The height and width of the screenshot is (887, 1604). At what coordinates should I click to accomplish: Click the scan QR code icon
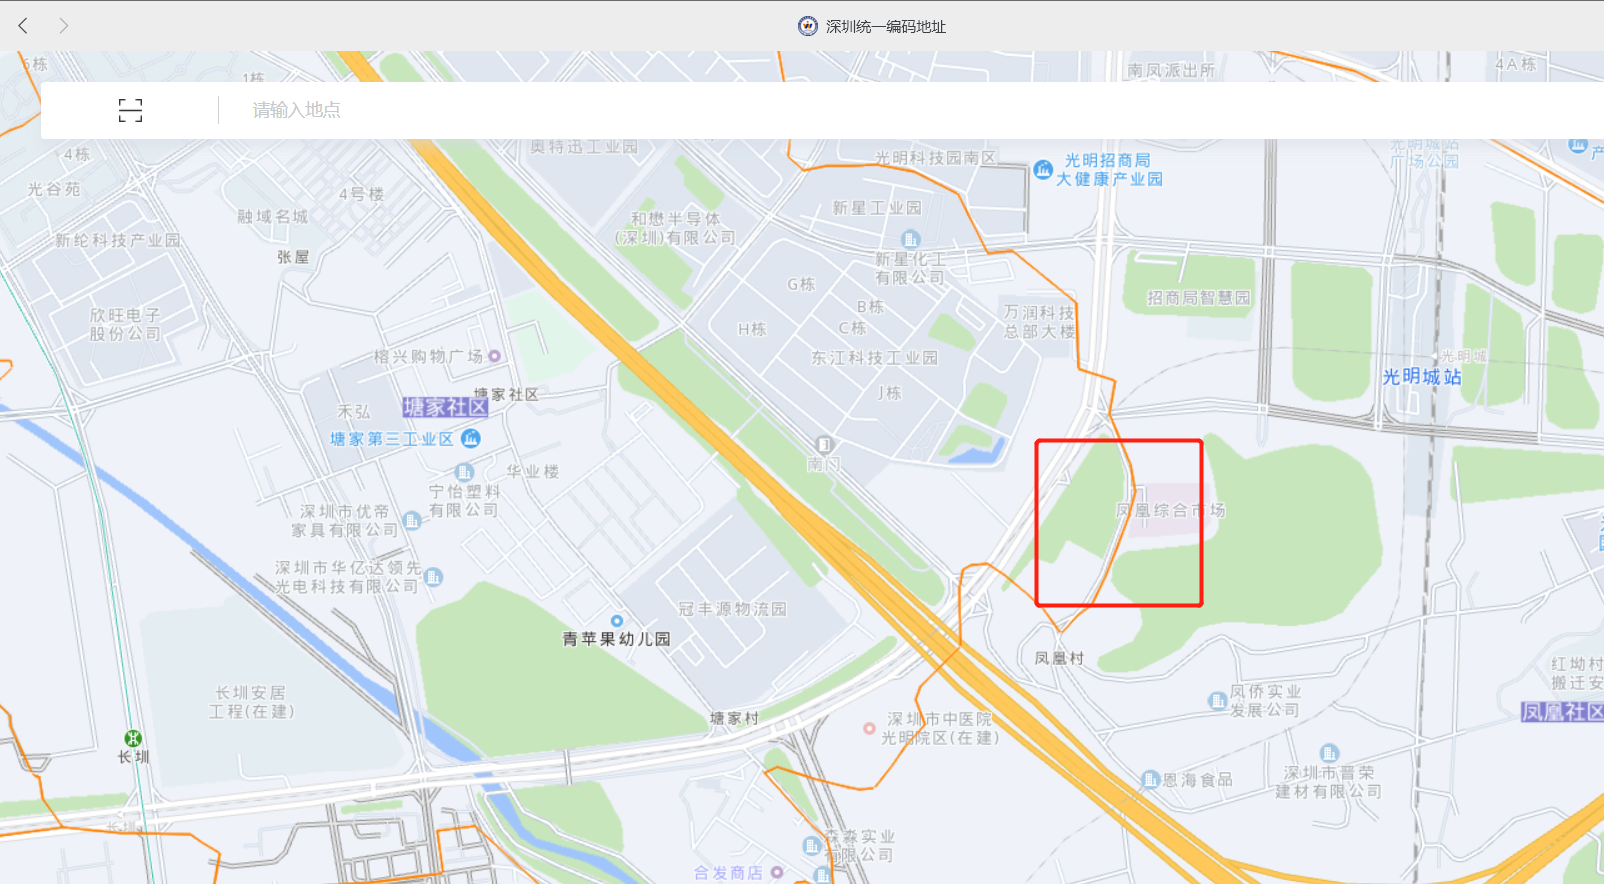[x=130, y=110]
